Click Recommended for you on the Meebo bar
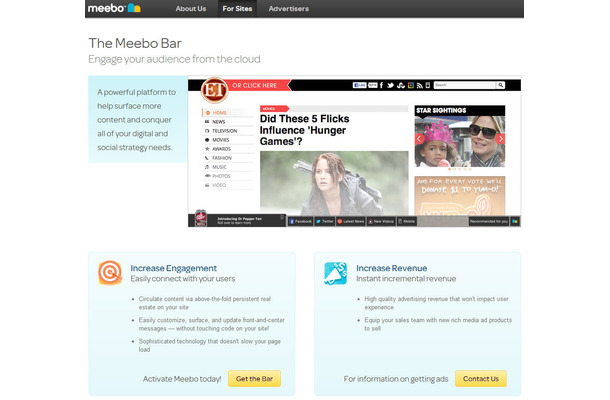The image size is (610, 400). (x=489, y=221)
